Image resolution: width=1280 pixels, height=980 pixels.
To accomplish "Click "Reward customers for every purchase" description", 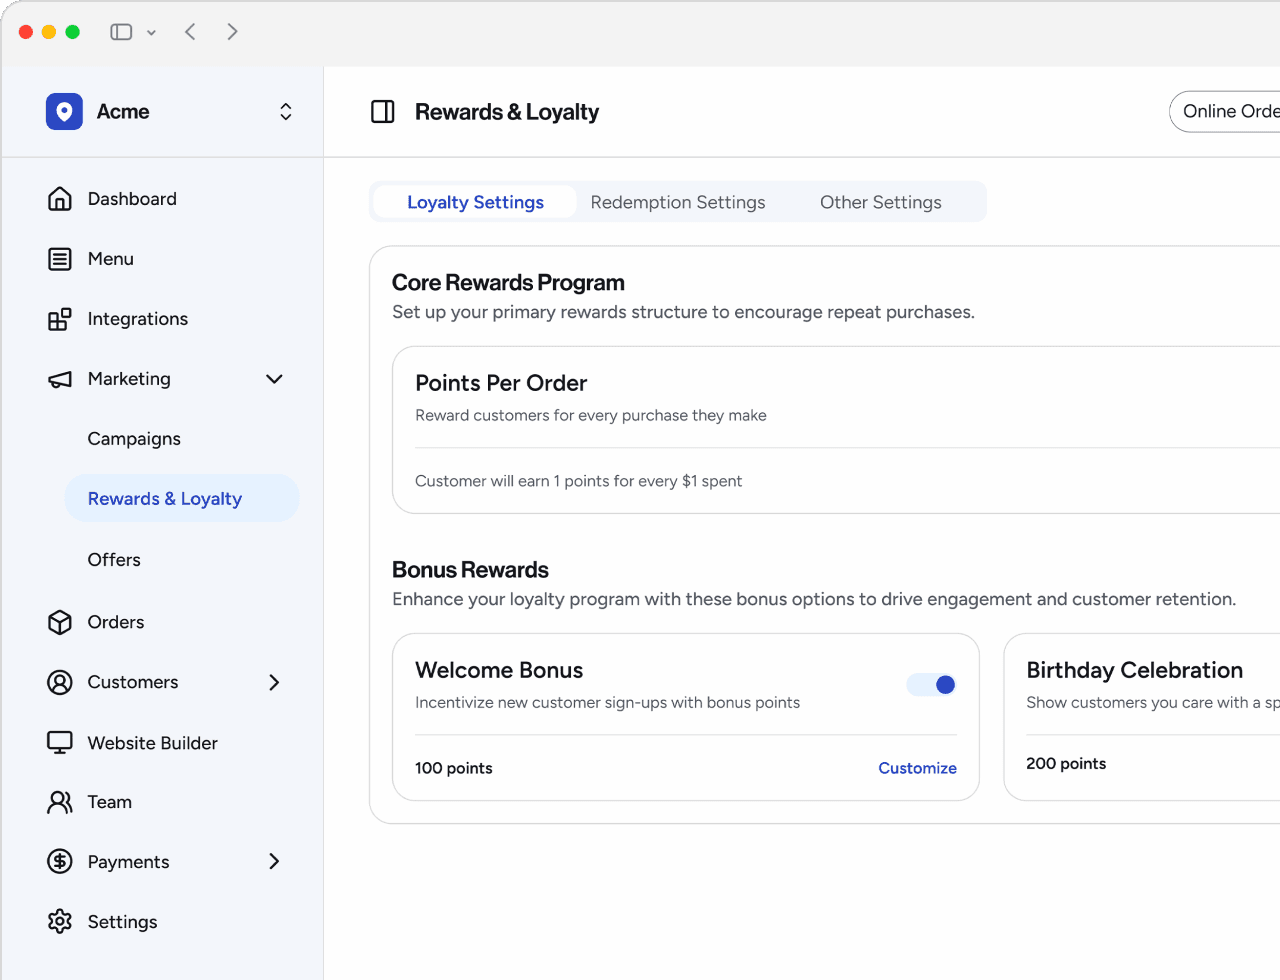I will (x=591, y=415).
